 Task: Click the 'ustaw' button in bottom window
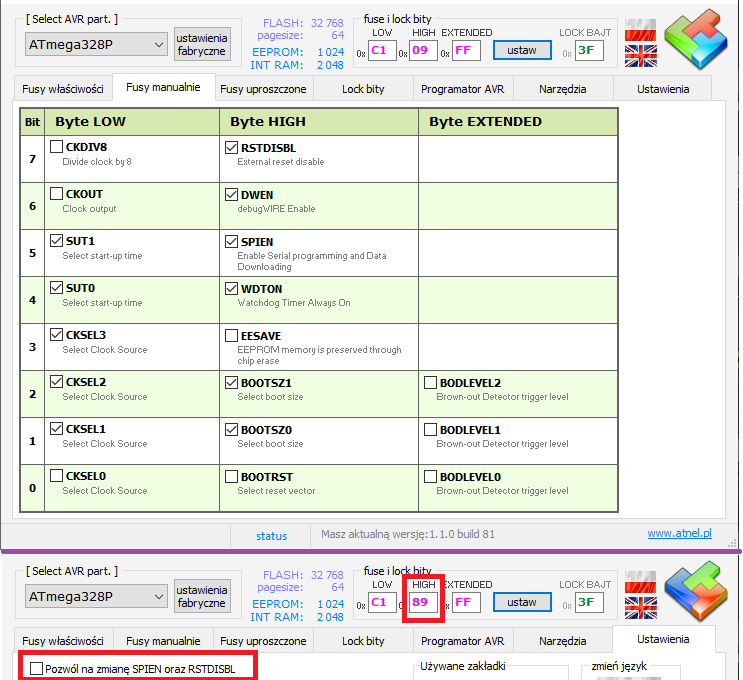[522, 602]
